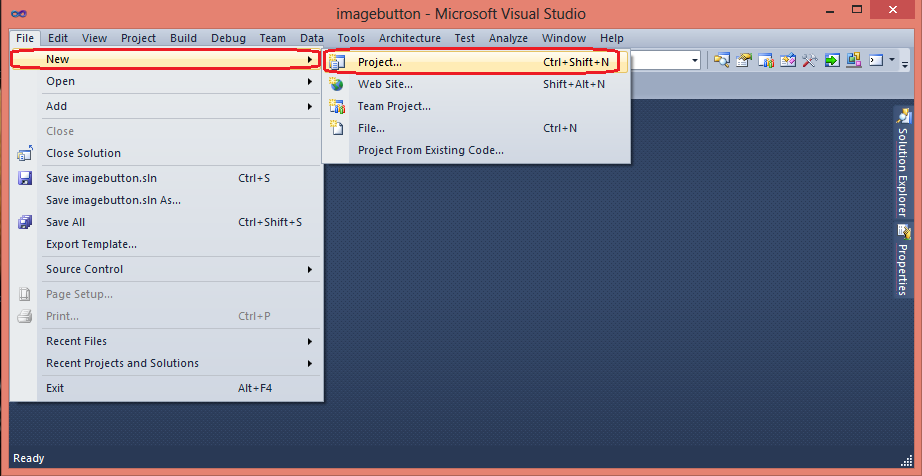
Task: Click the Properties Window toolbar icon
Action: 744,60
